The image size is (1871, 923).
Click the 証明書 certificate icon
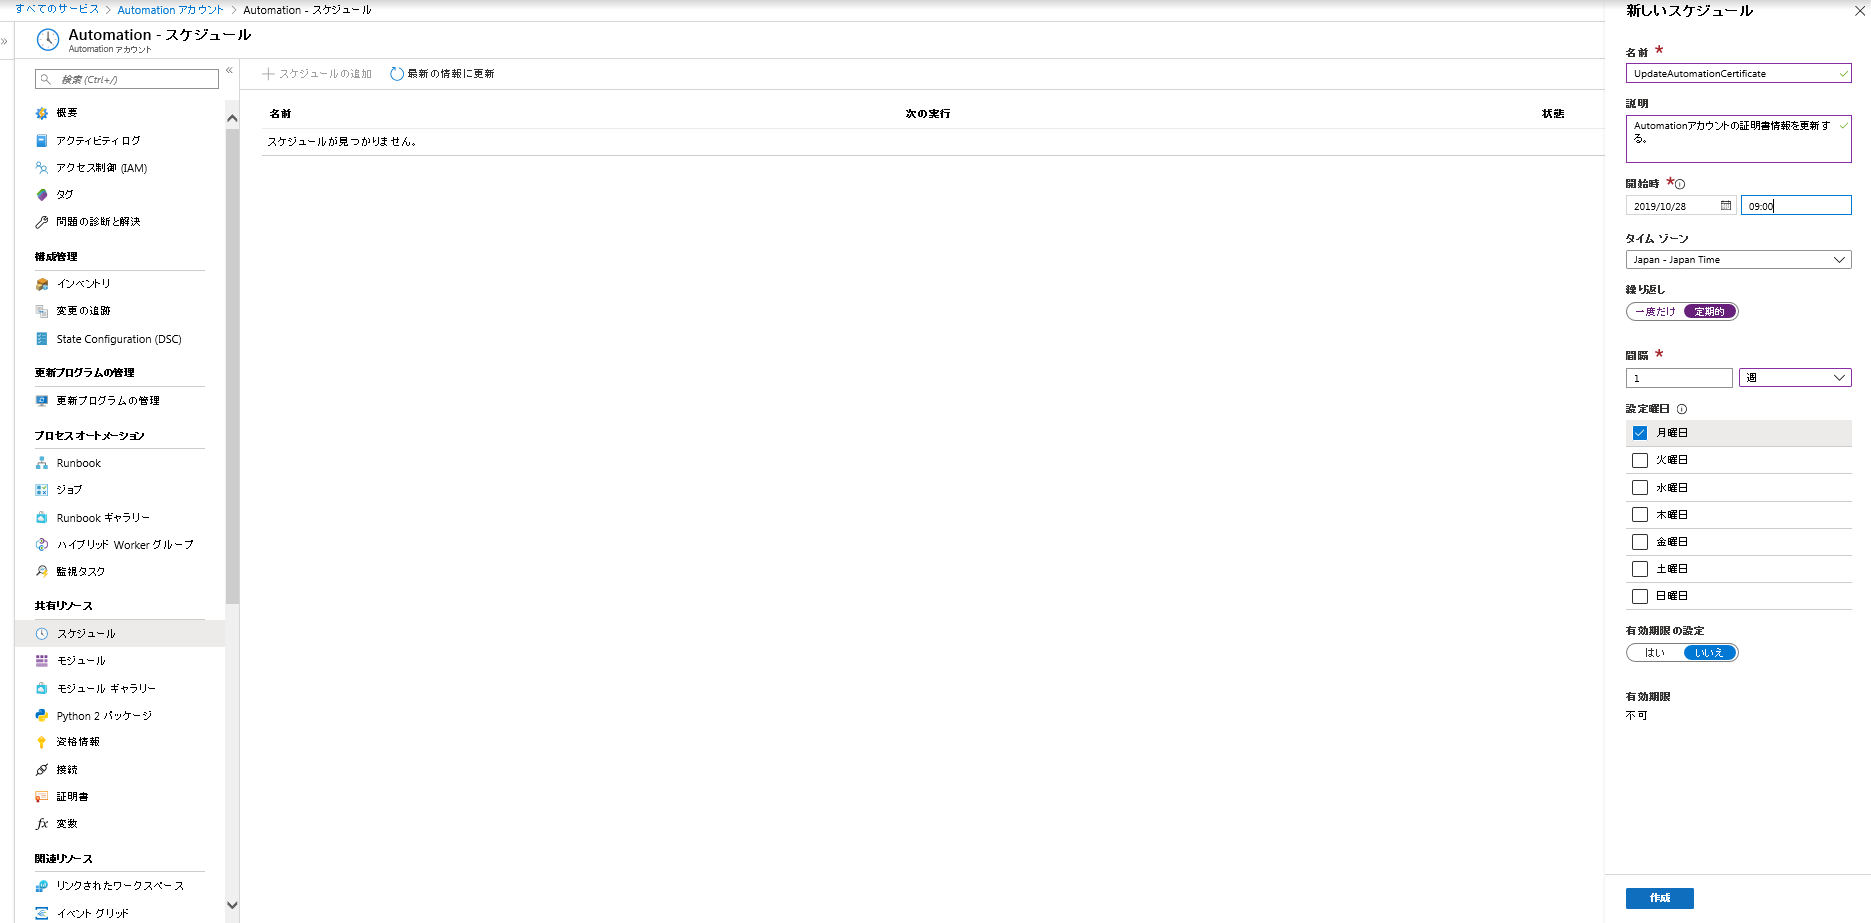coord(42,797)
